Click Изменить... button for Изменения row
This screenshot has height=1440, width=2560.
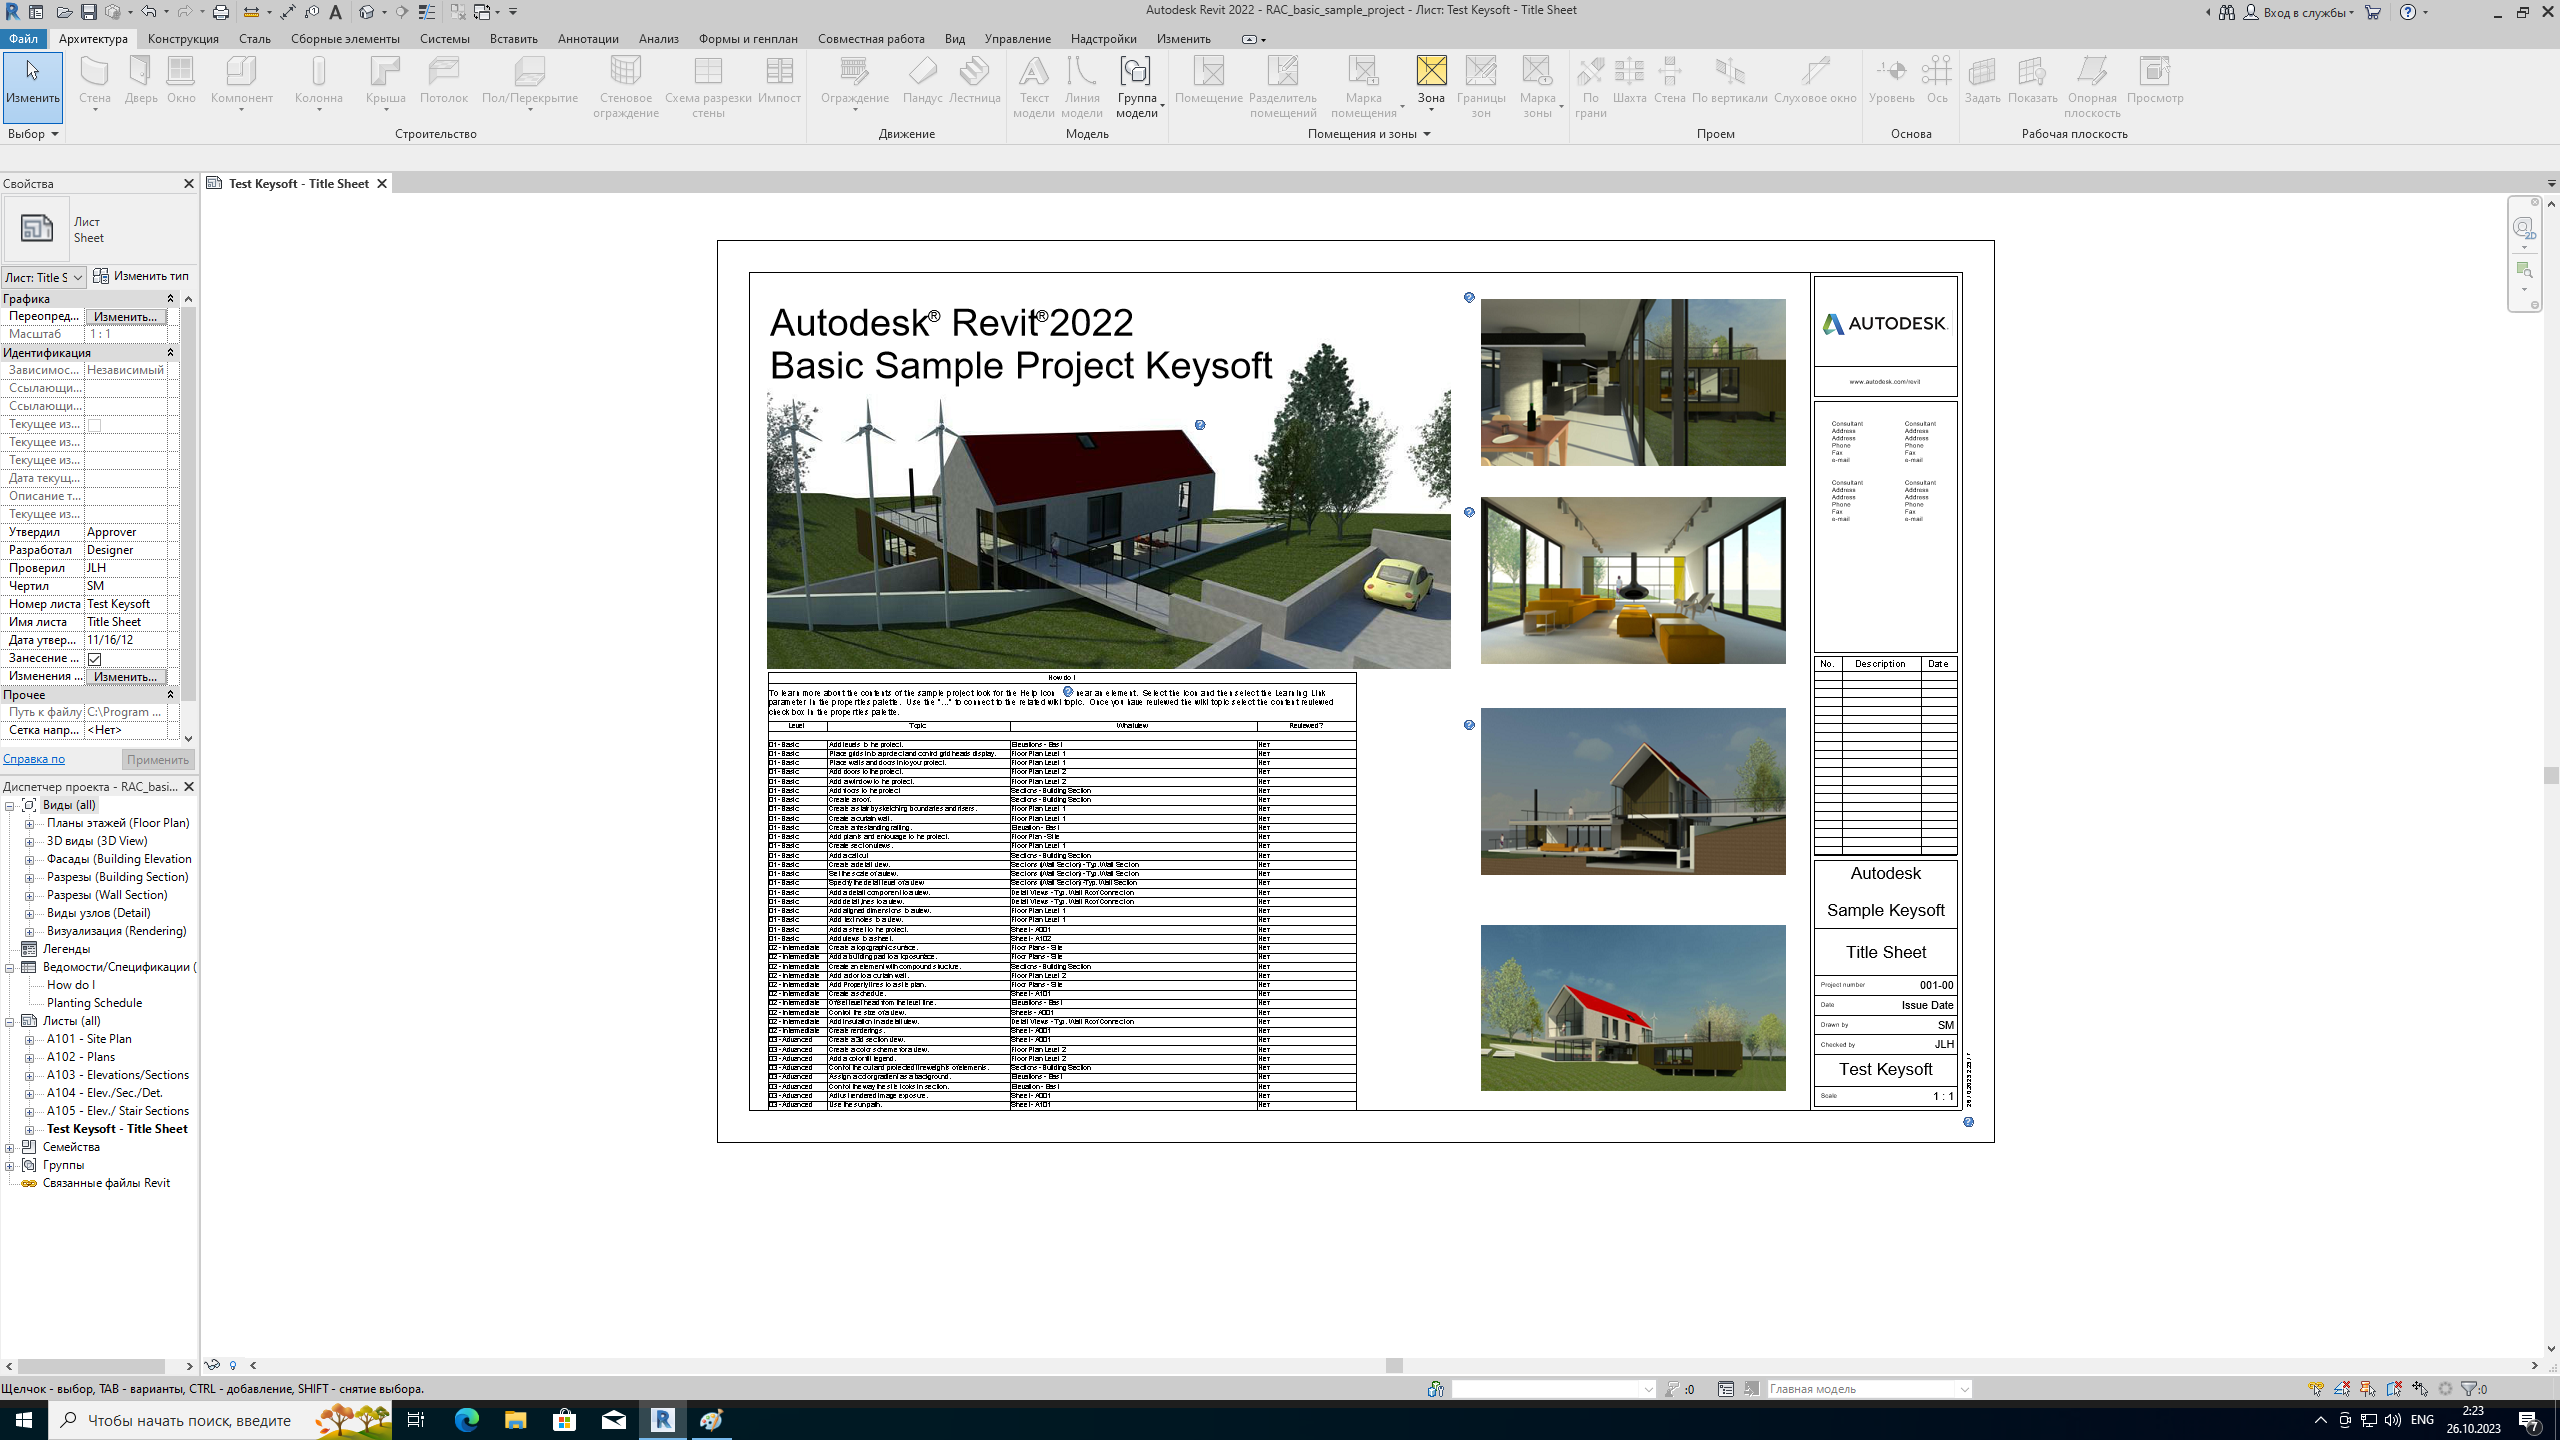tap(125, 677)
